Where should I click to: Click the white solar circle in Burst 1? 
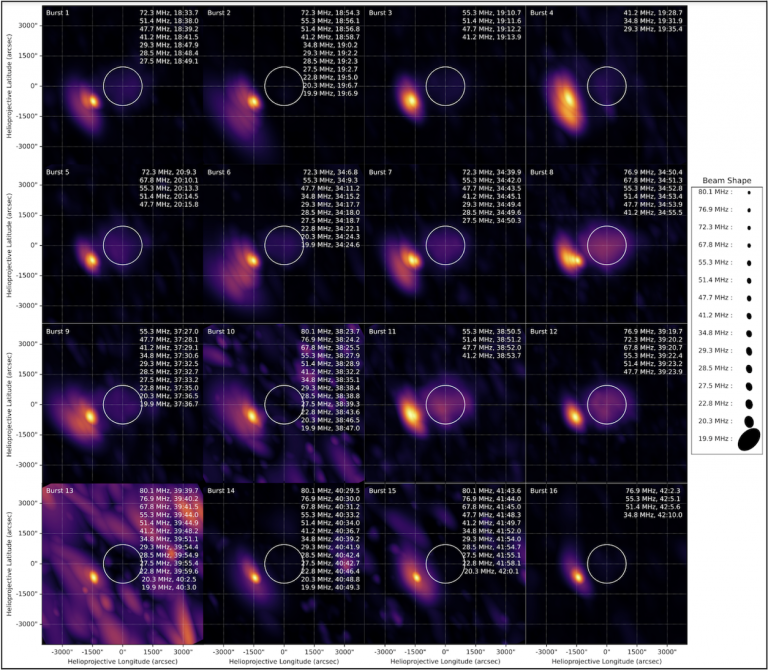click(122, 86)
